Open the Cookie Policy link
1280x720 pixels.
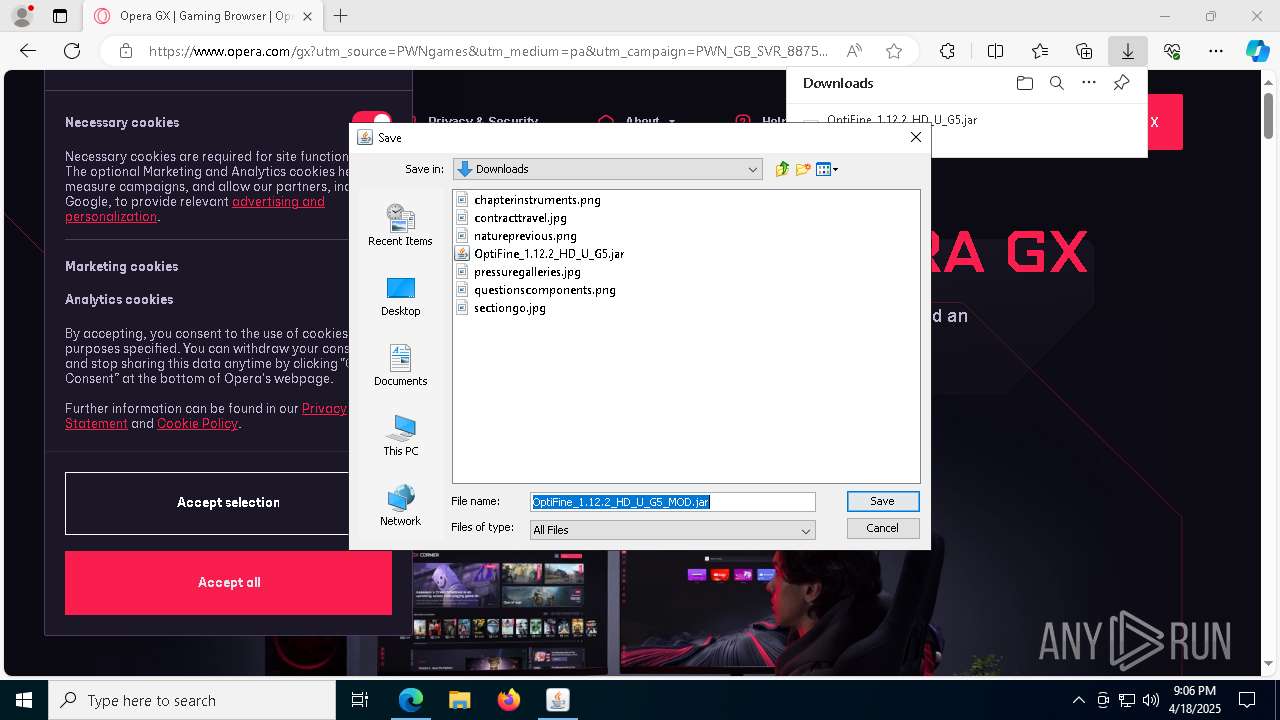click(x=197, y=424)
